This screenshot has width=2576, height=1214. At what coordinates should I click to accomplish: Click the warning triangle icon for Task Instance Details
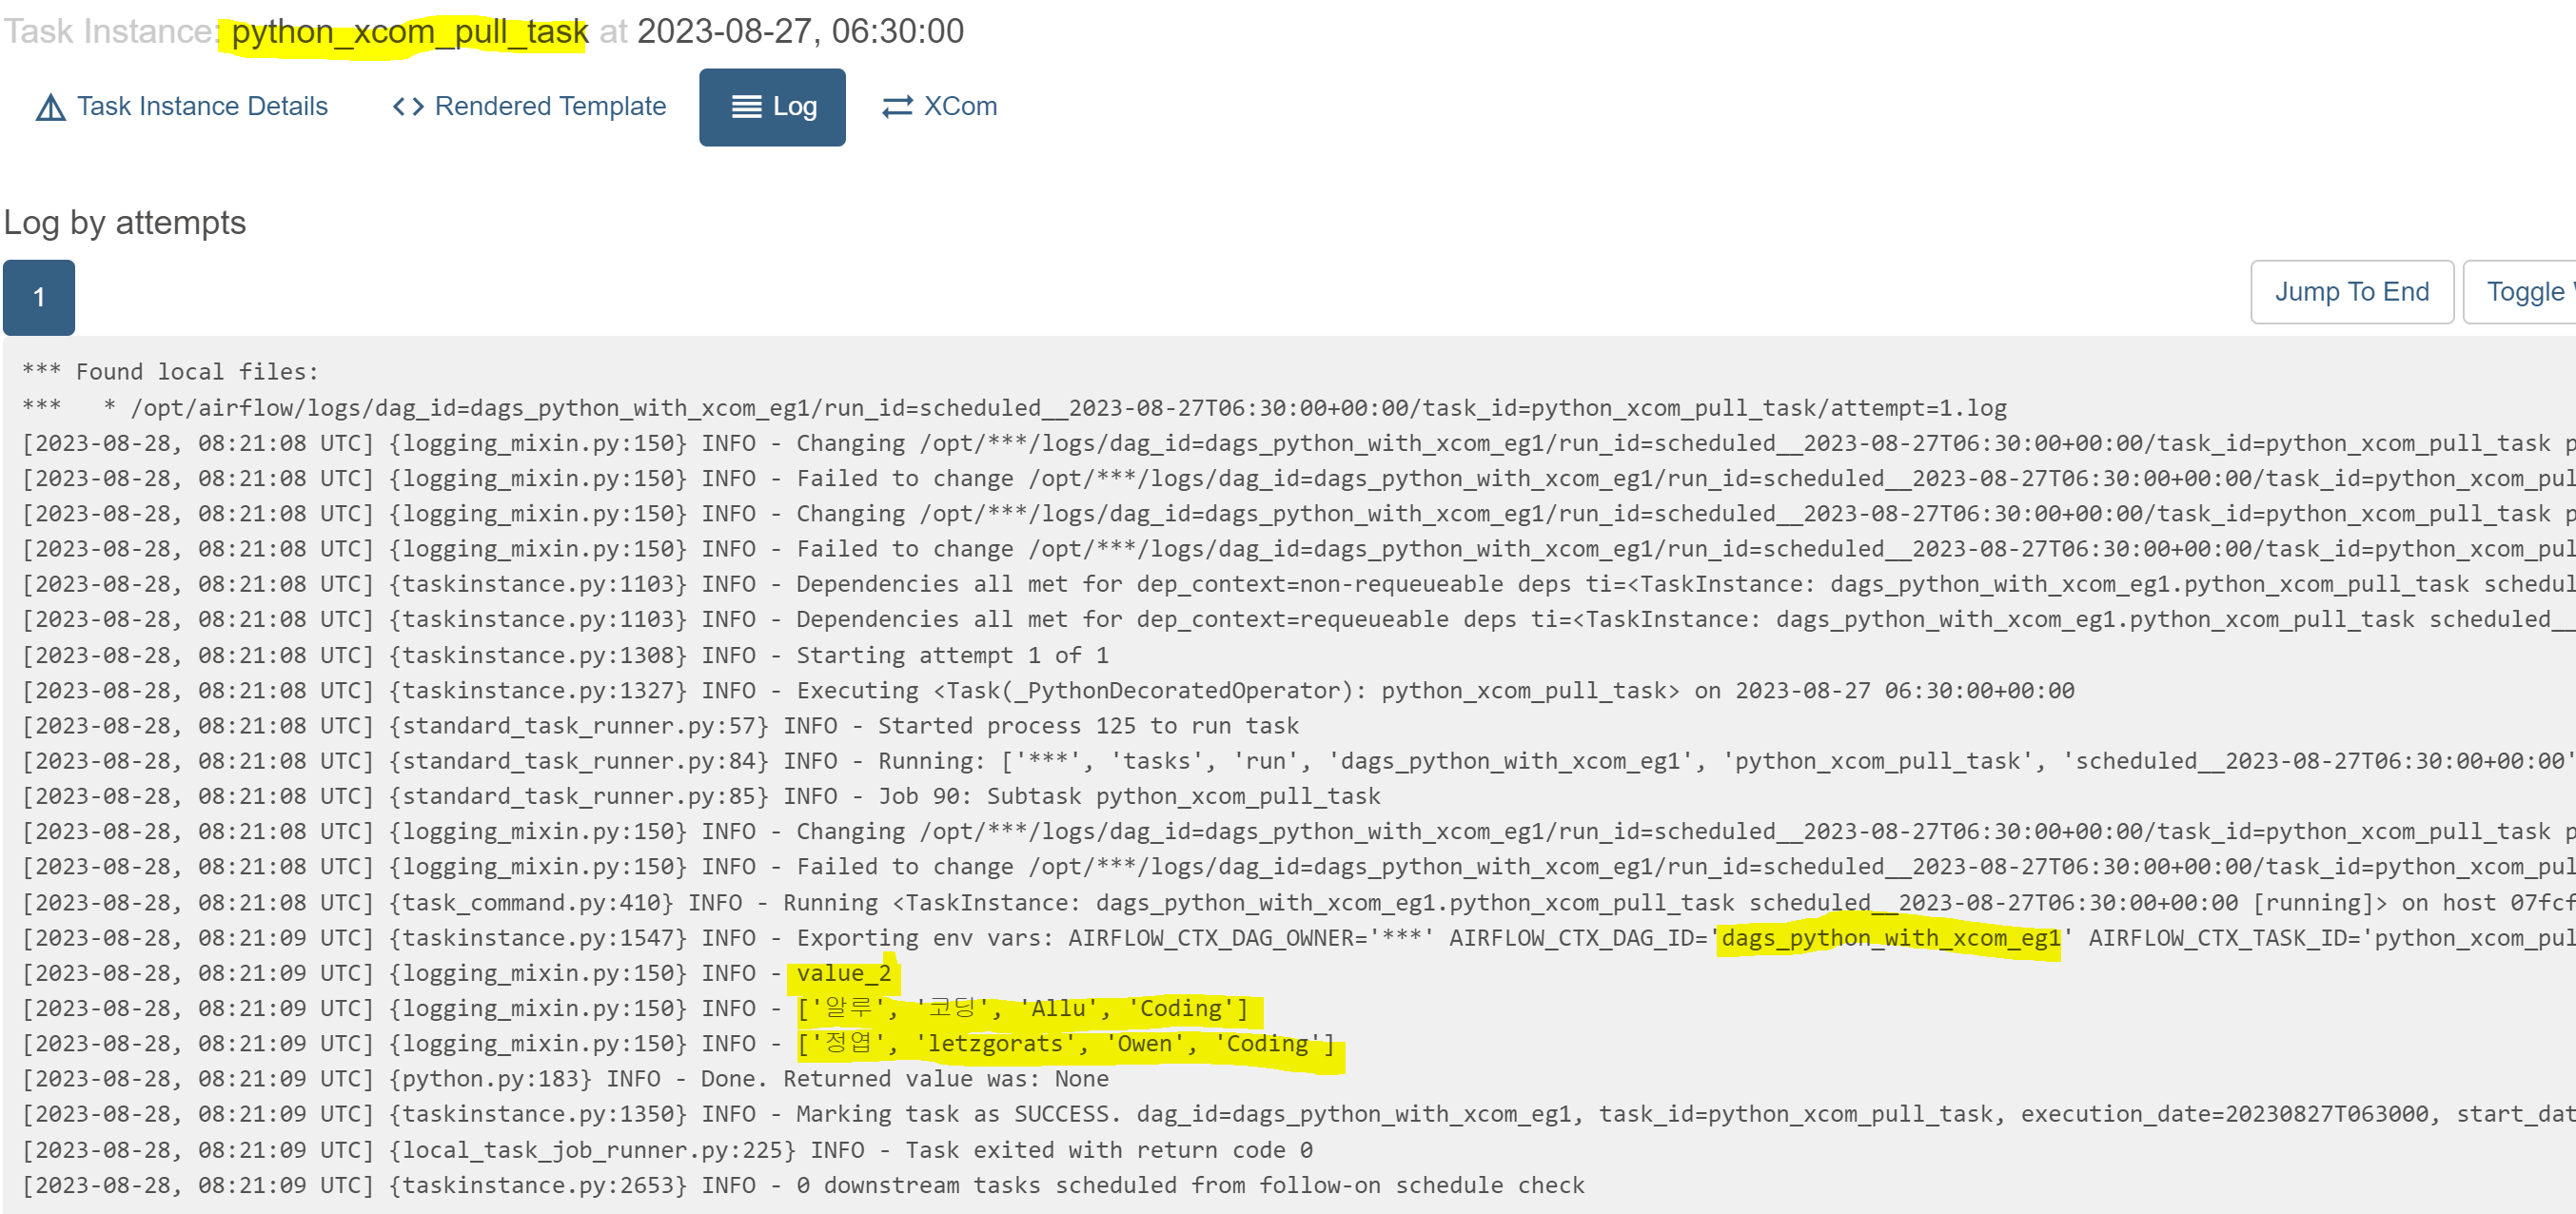[50, 107]
